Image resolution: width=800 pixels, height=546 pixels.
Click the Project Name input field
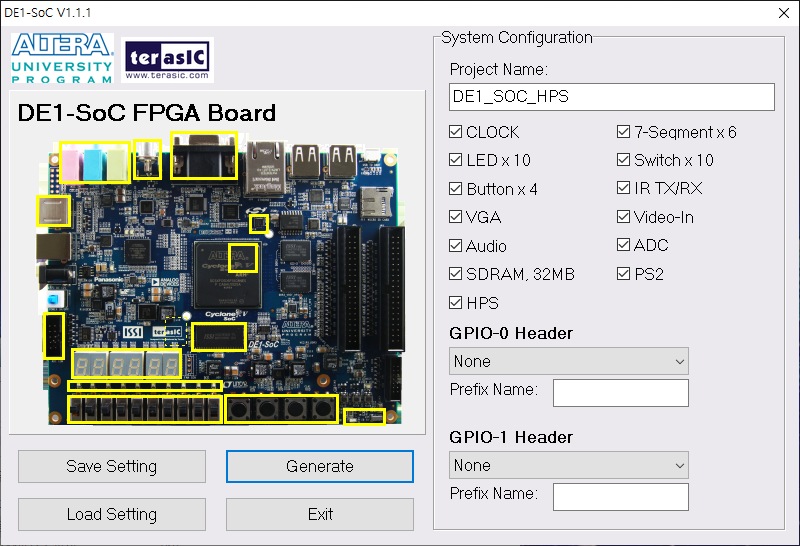(612, 97)
